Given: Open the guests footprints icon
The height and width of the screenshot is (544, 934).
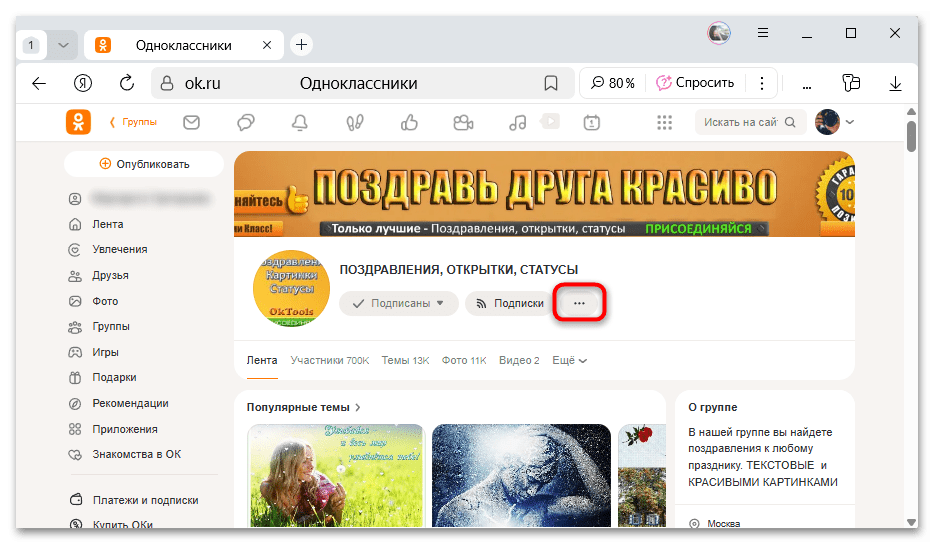Looking at the screenshot, I should pos(355,123).
